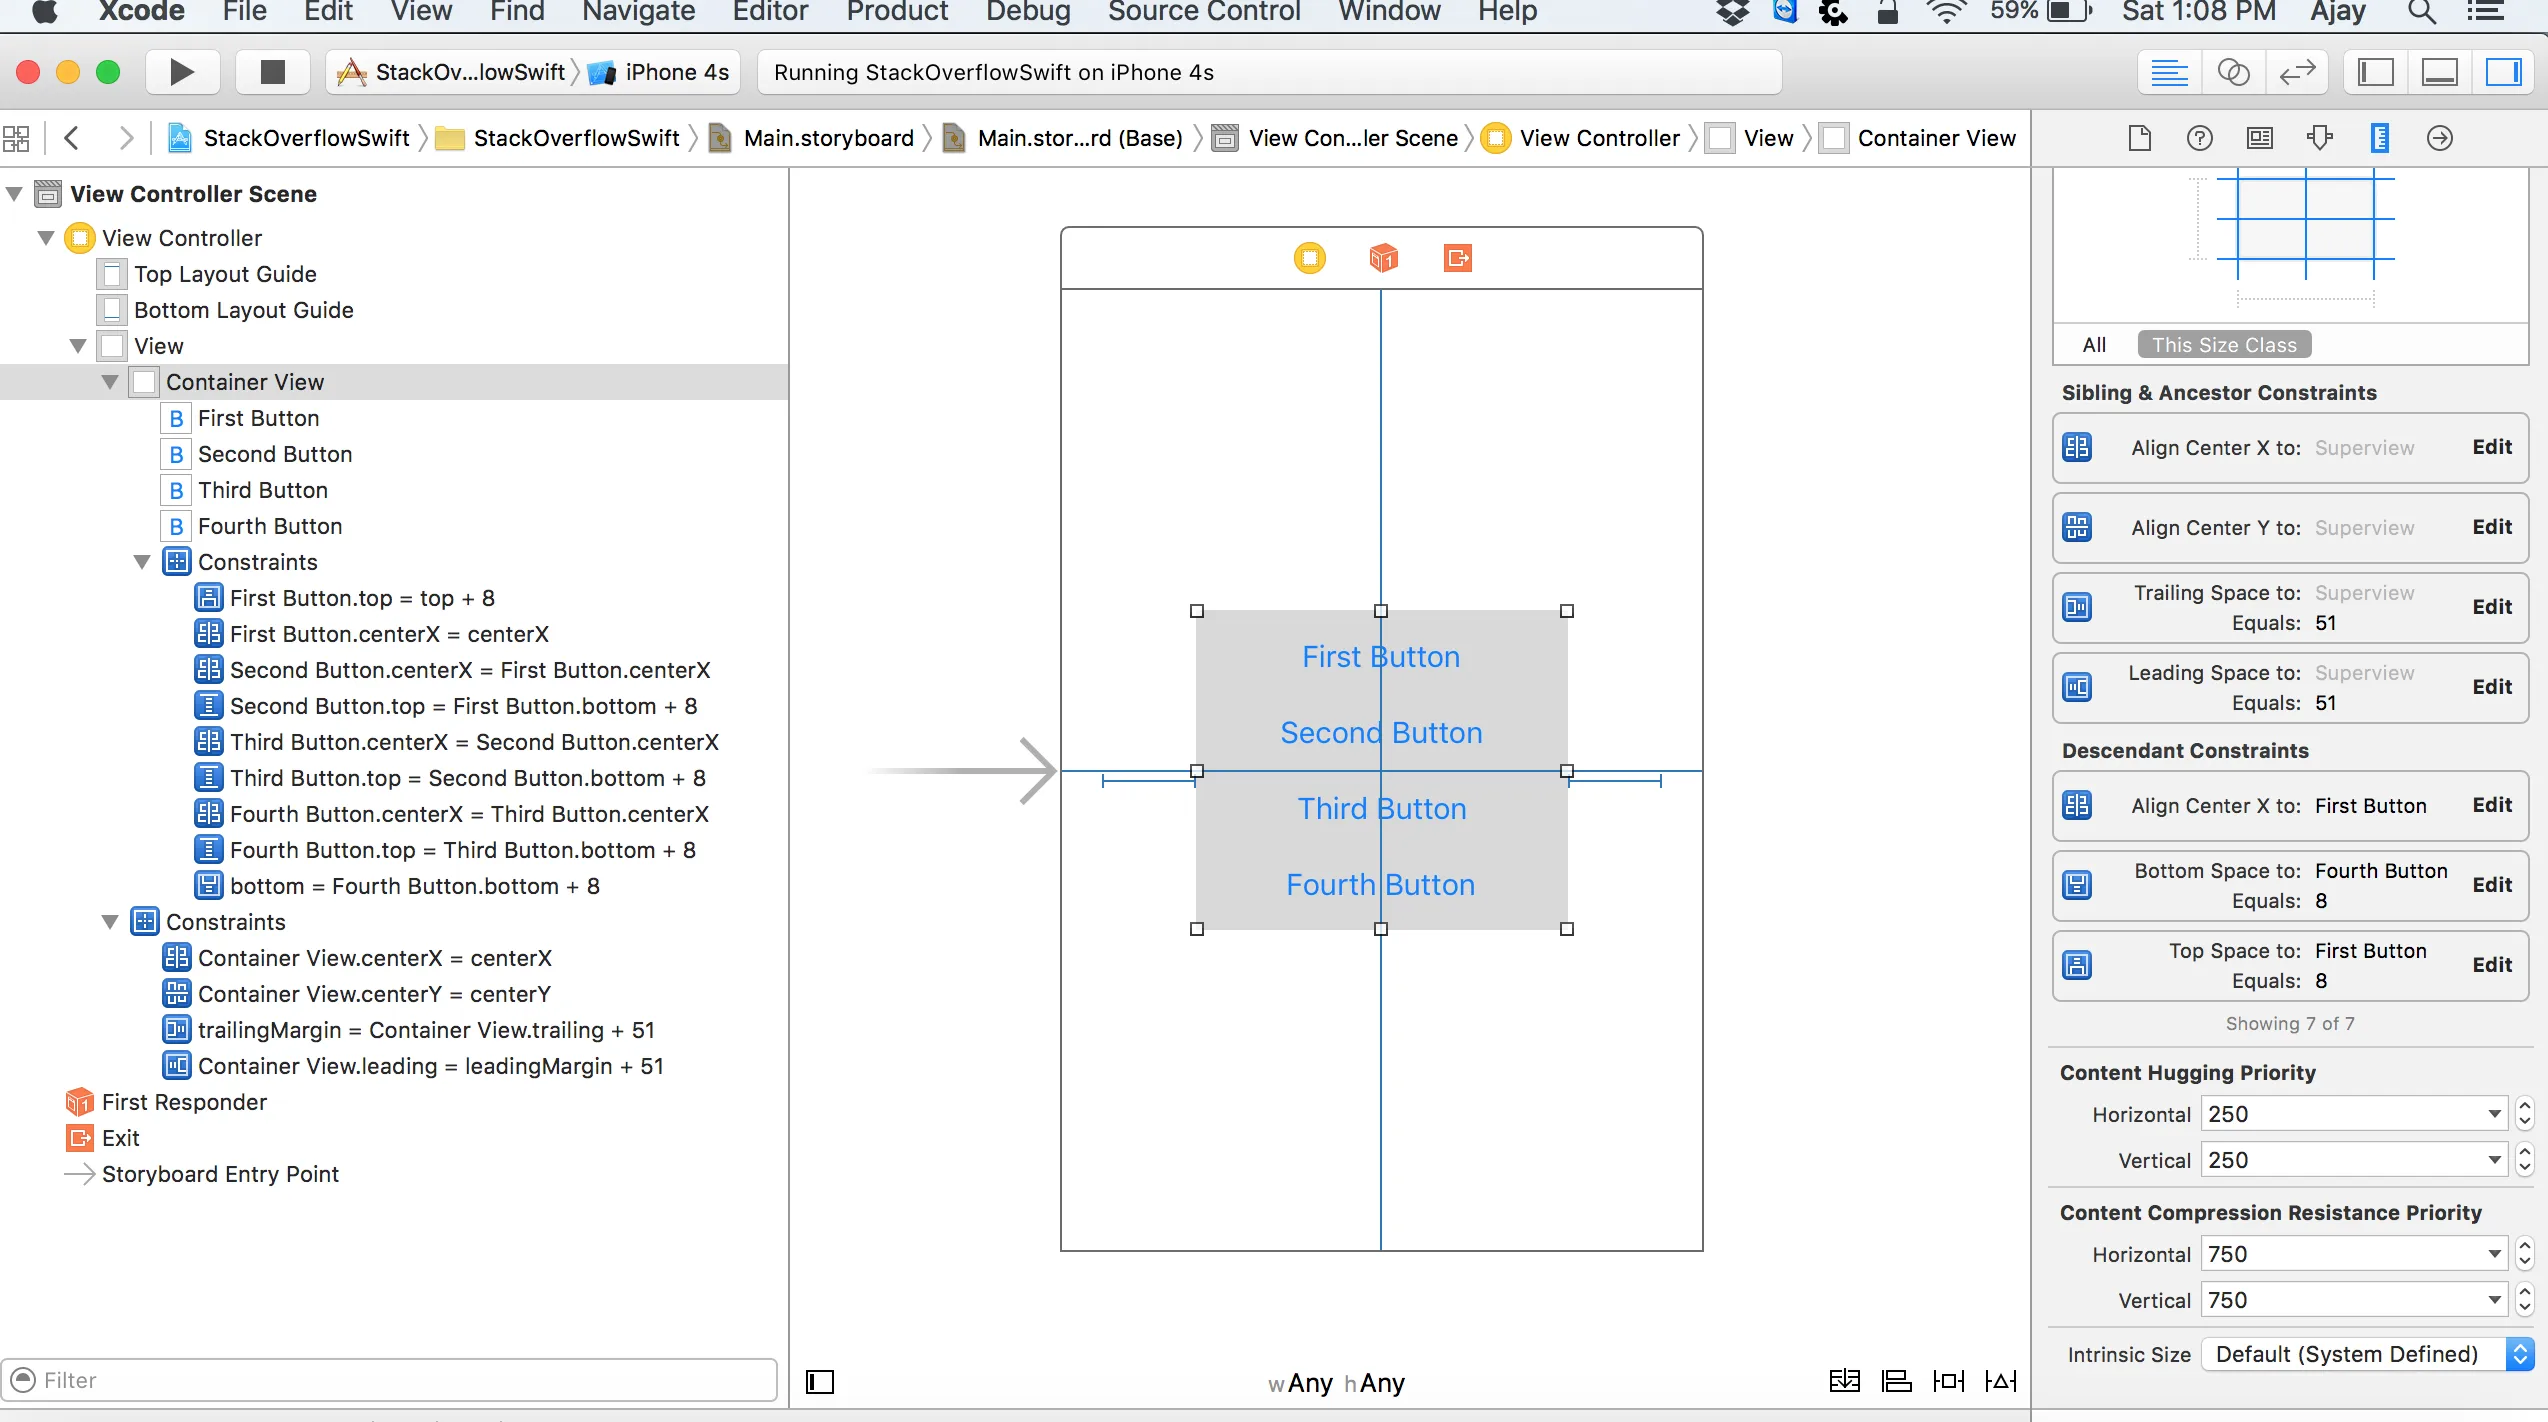Increment the Vertical Compression Resistance stepper
Viewport: 2548px width, 1422px height.
(2524, 1292)
